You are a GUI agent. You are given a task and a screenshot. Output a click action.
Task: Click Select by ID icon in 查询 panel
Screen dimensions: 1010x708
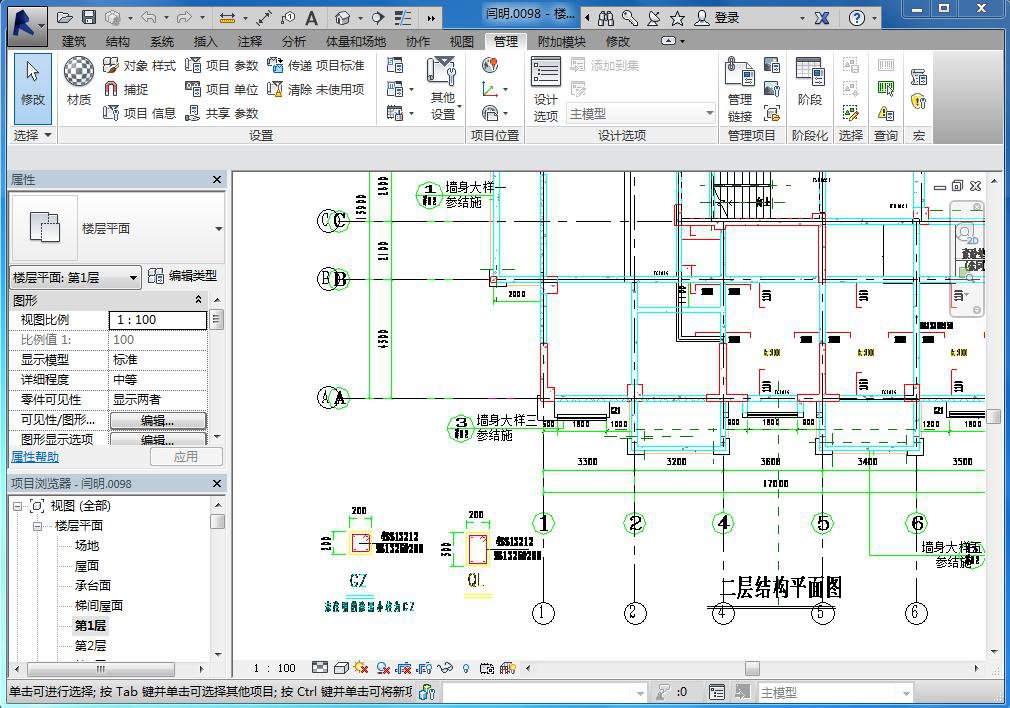[x=886, y=90]
